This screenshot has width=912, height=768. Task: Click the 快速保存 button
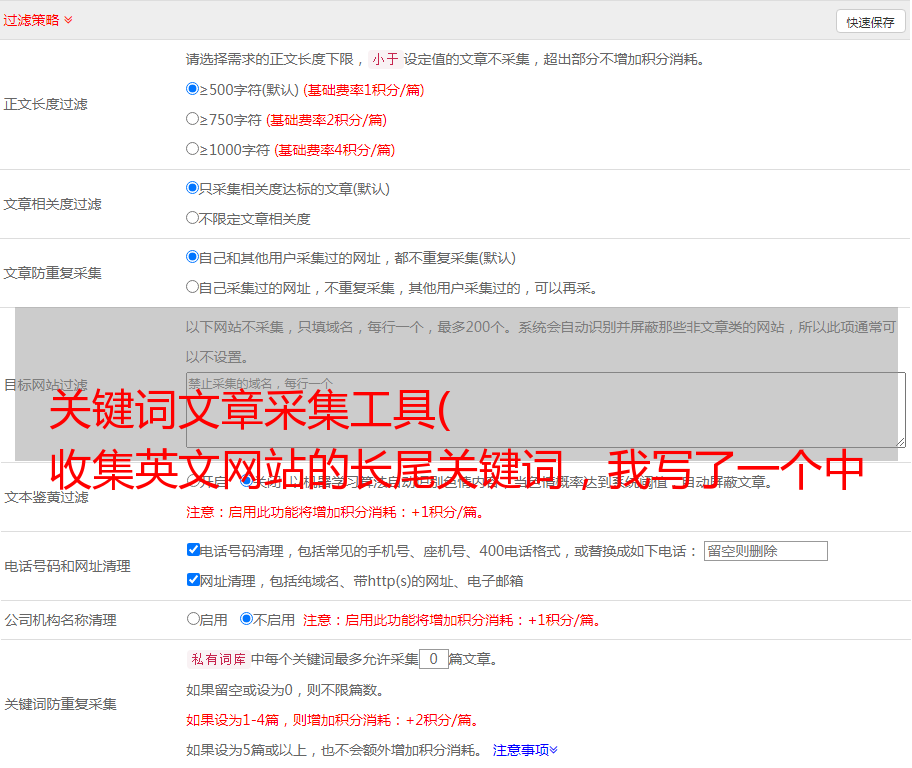(x=870, y=22)
